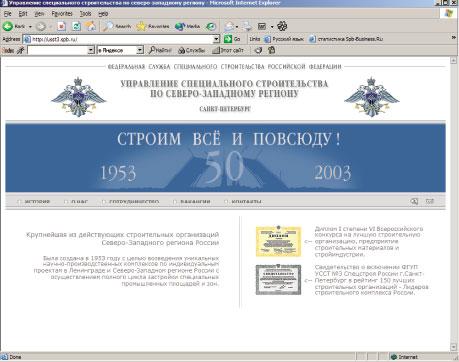Click the Диплом I степени description text
The width and height of the screenshot is (459, 362).
point(369,242)
